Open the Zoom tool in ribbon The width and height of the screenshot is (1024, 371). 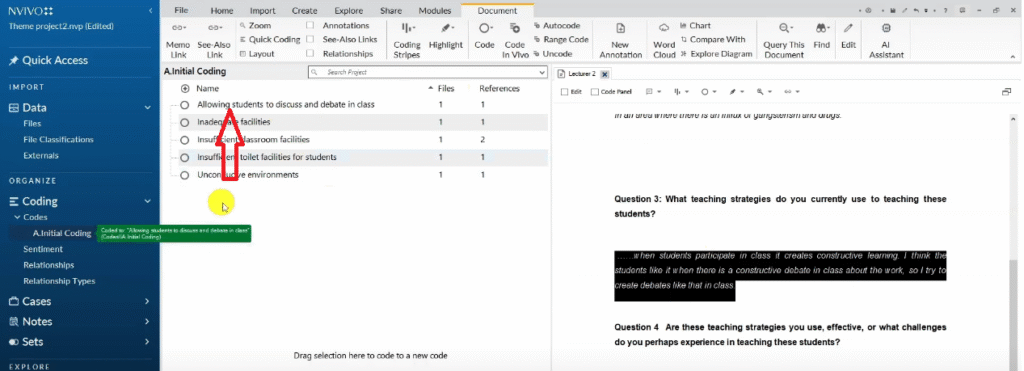pos(255,25)
